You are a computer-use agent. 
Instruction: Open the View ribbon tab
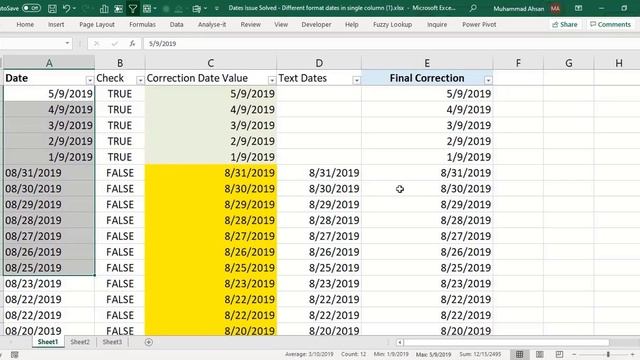pos(281,24)
